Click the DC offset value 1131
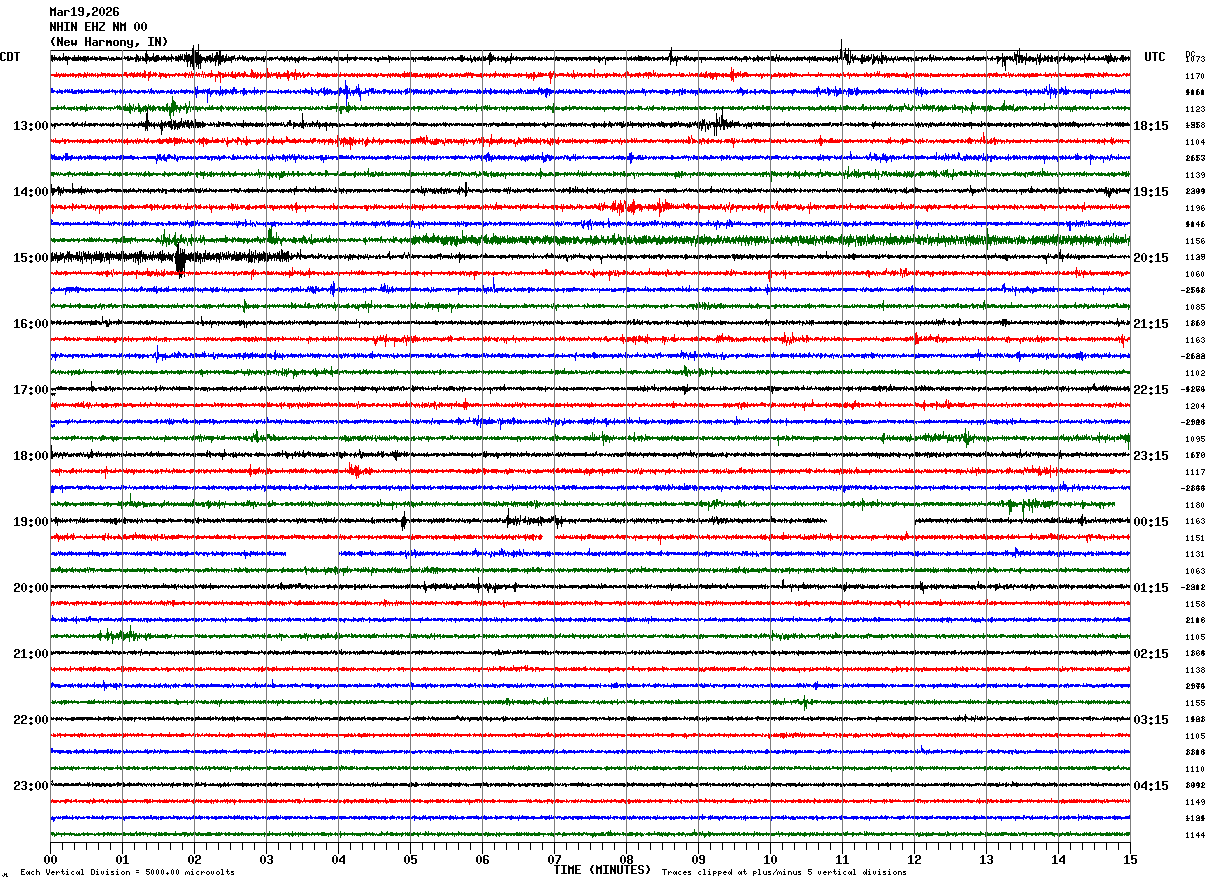The height and width of the screenshot is (886, 1210). click(x=1195, y=554)
